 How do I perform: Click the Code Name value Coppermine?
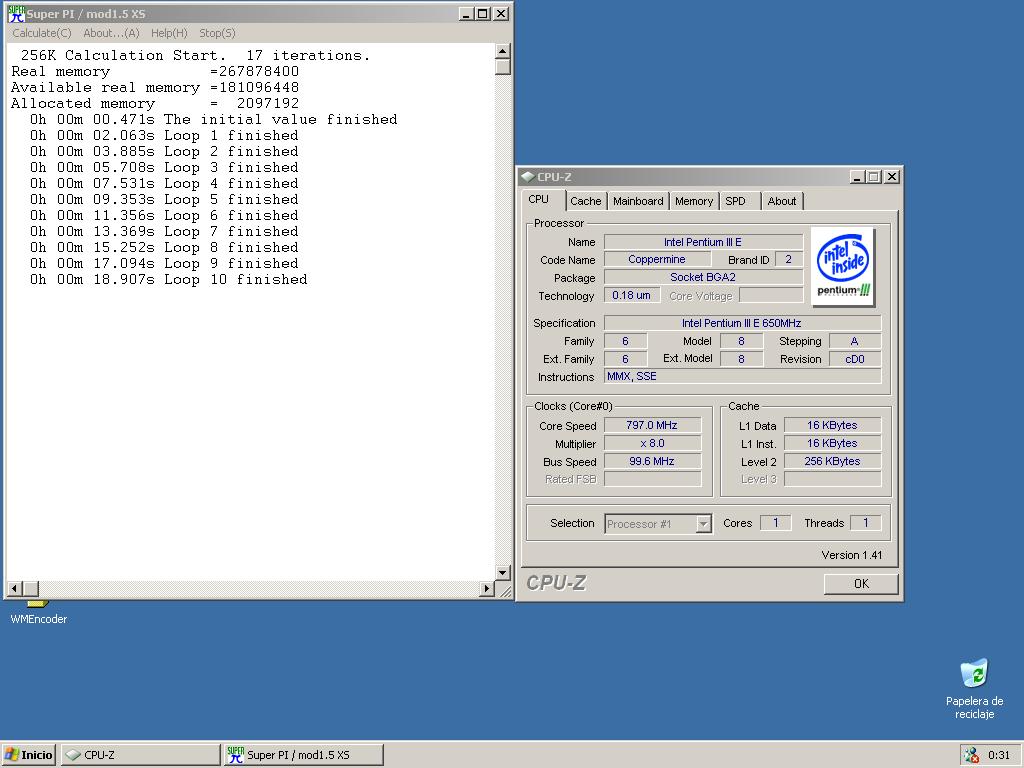pos(656,259)
